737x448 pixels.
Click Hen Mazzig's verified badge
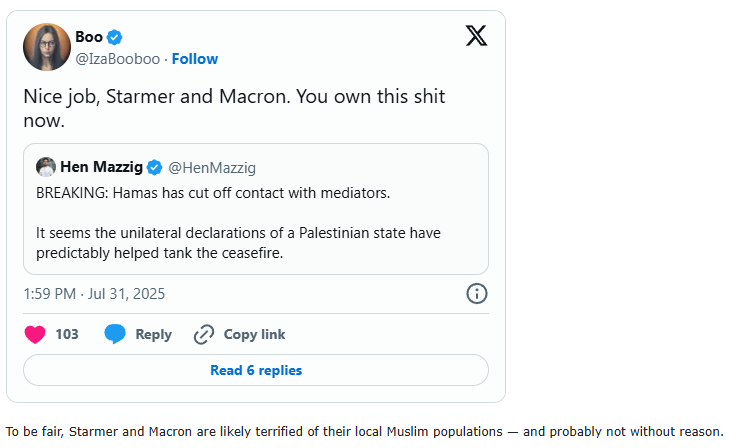click(x=155, y=167)
